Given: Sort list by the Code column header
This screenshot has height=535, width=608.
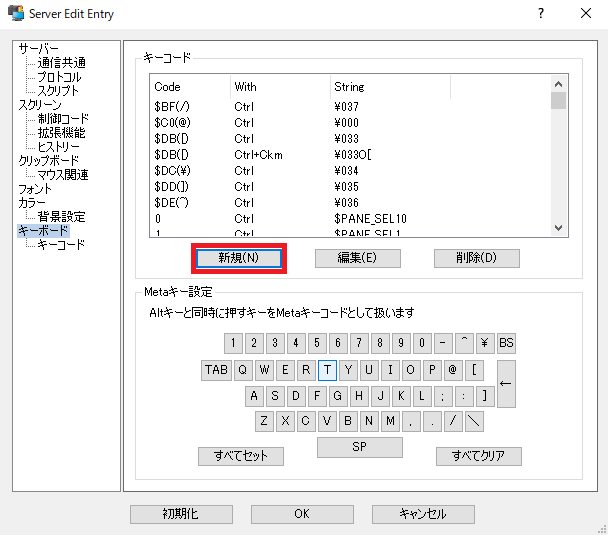Looking at the screenshot, I should click(190, 86).
